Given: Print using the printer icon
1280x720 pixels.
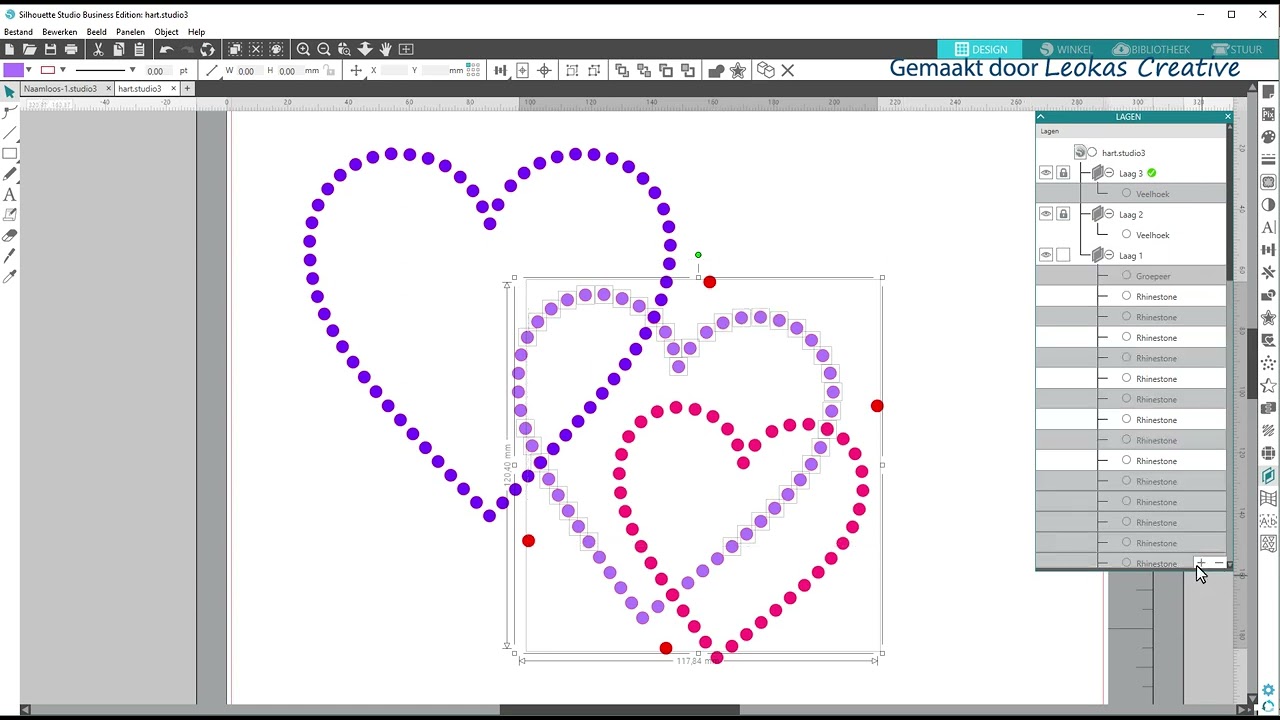Looking at the screenshot, I should [x=71, y=49].
